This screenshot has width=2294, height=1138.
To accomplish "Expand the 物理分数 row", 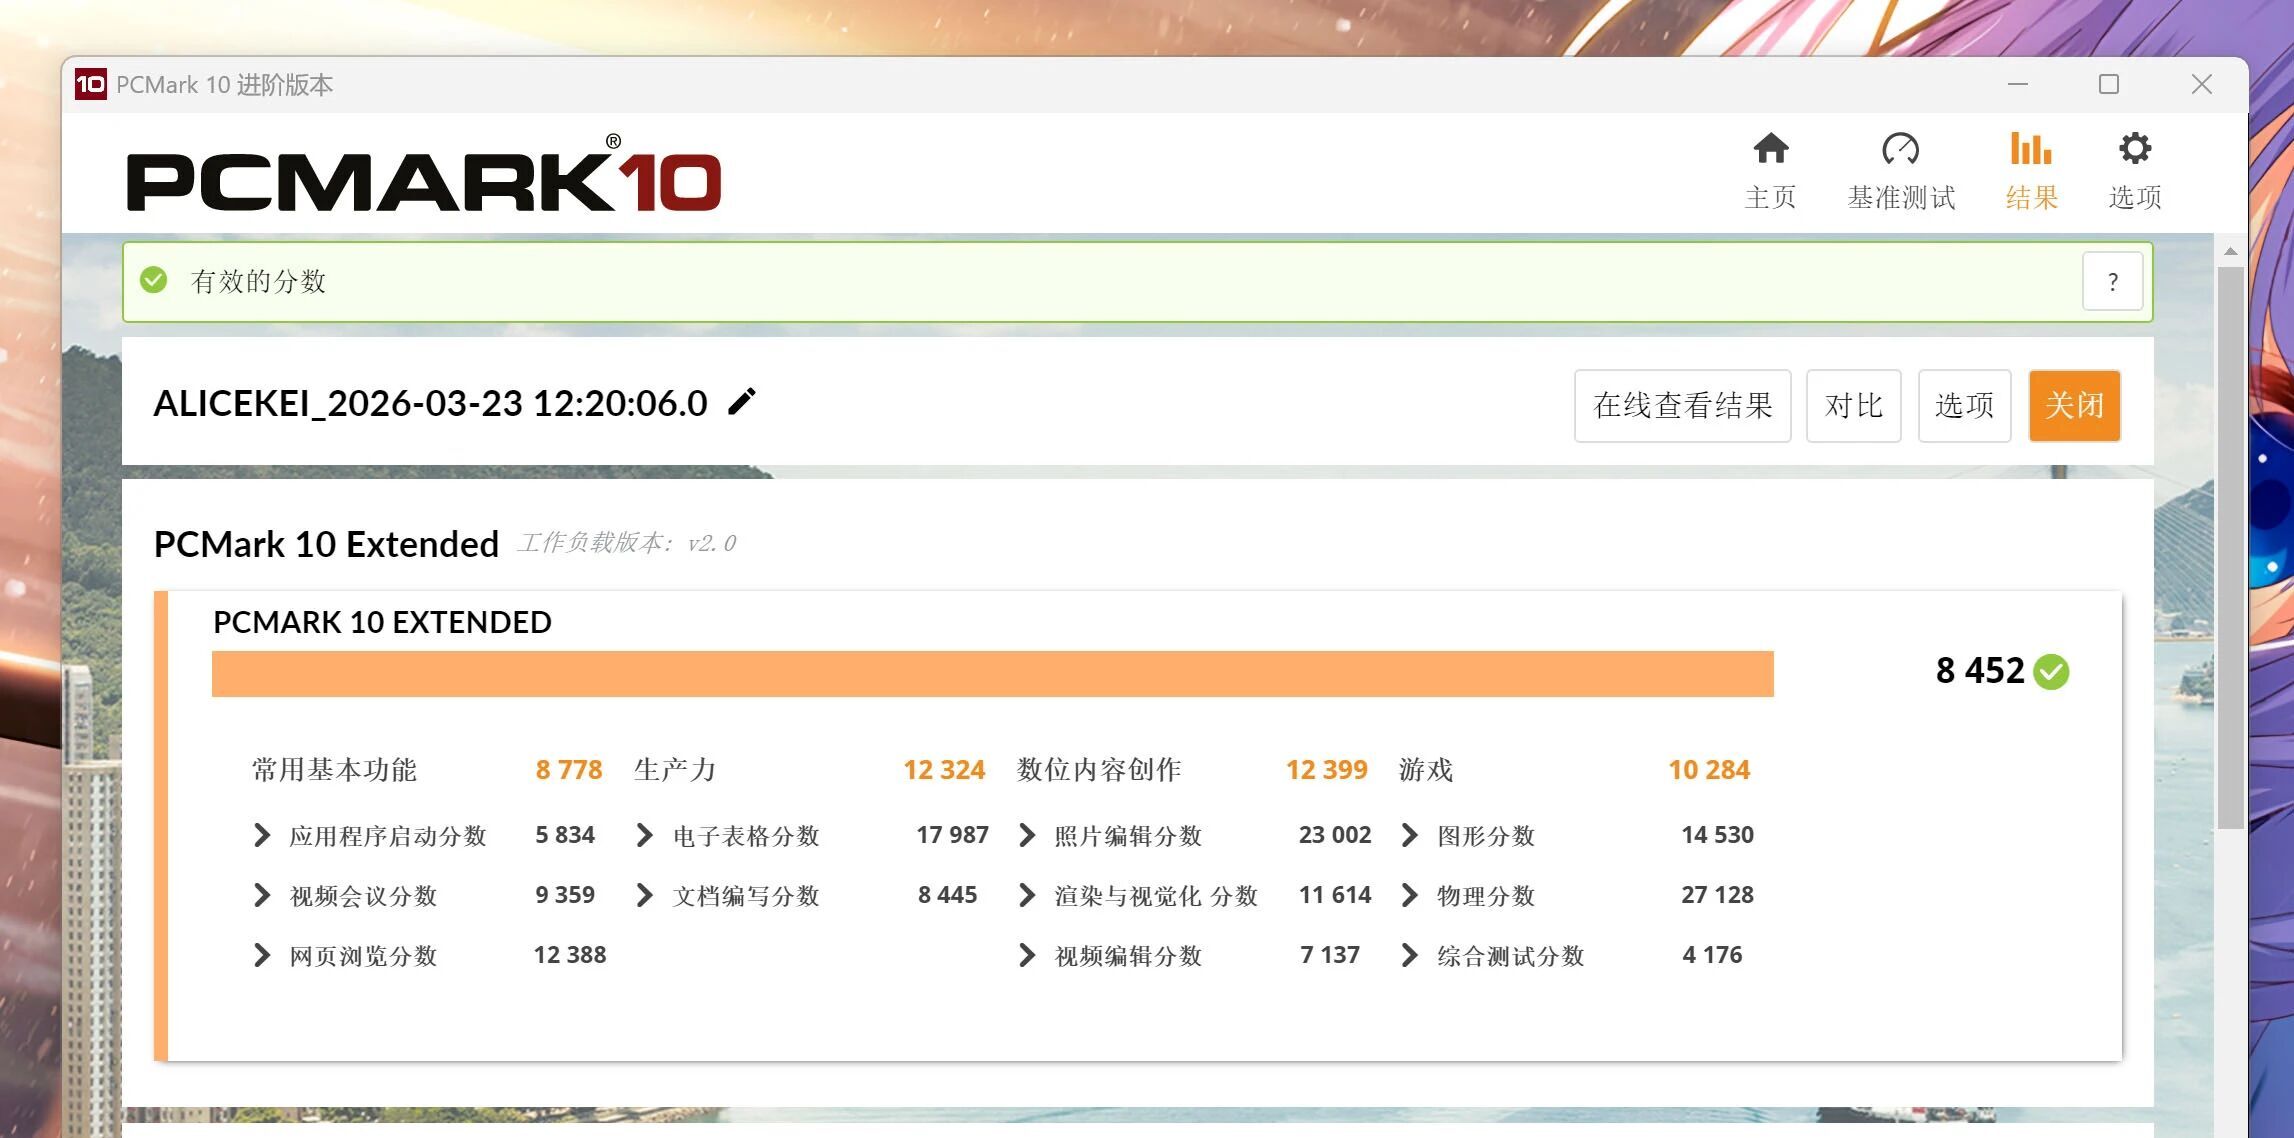I will [1410, 895].
